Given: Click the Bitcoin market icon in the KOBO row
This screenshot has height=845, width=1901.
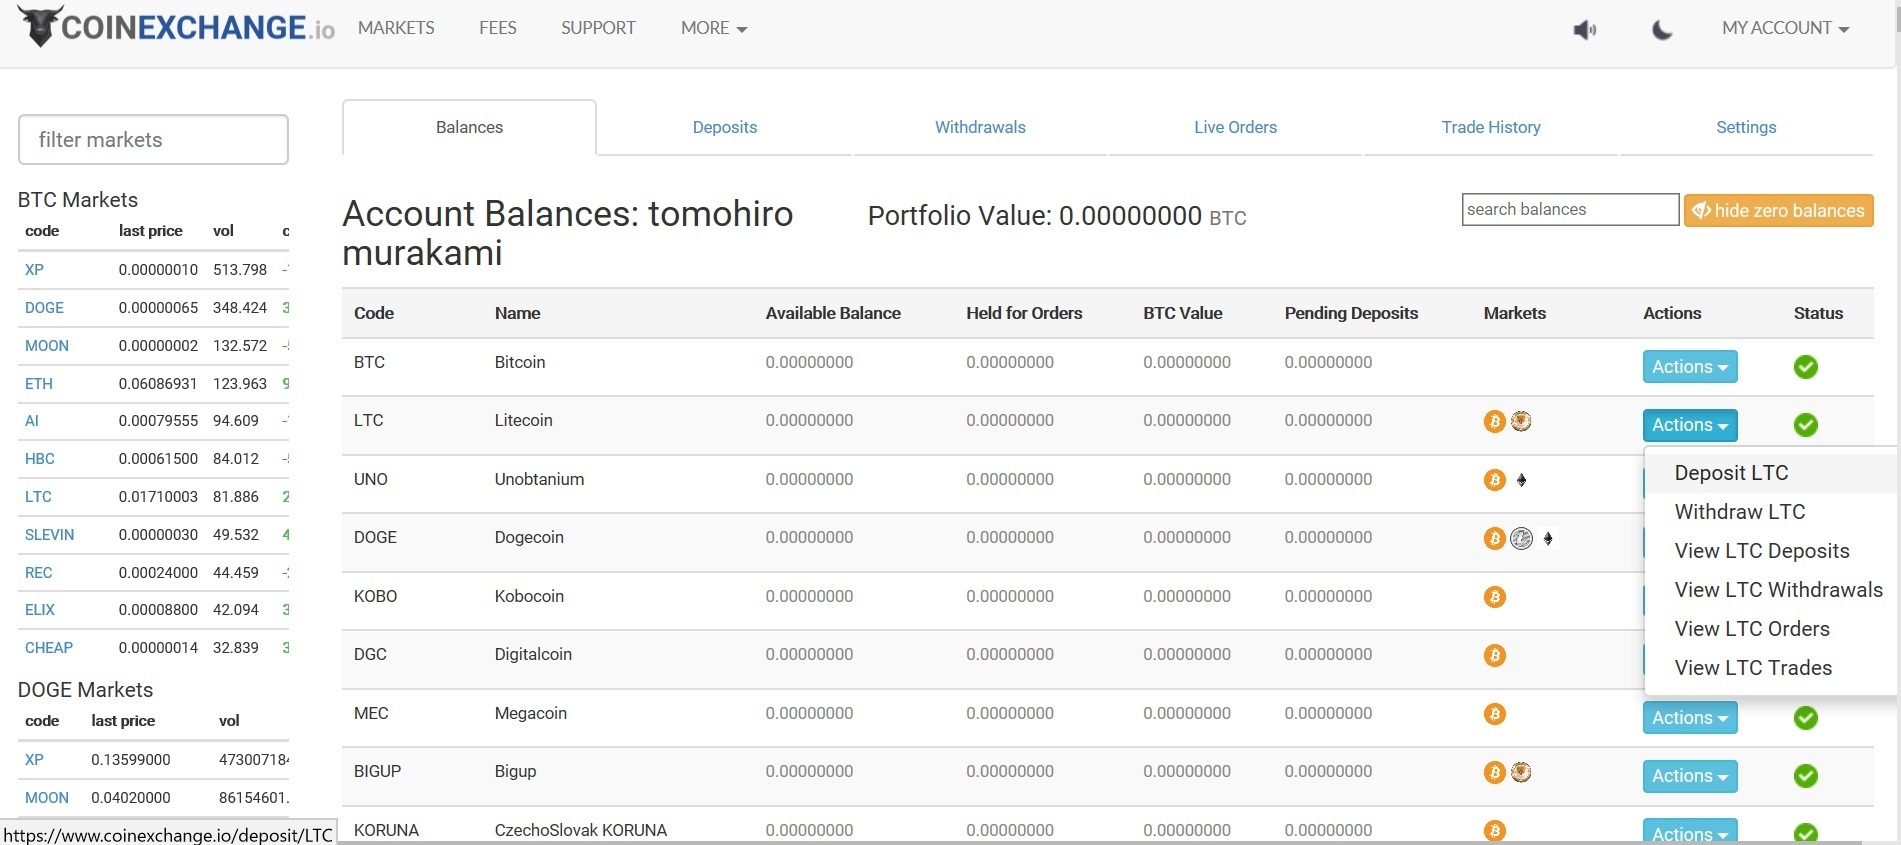Looking at the screenshot, I should click(x=1494, y=597).
